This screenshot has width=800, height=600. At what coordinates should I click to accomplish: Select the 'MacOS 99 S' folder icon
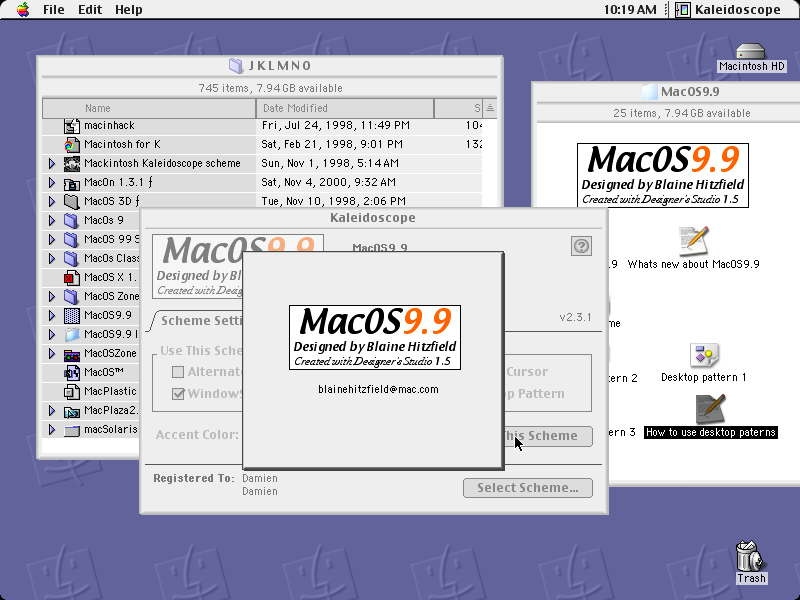[x=72, y=239]
